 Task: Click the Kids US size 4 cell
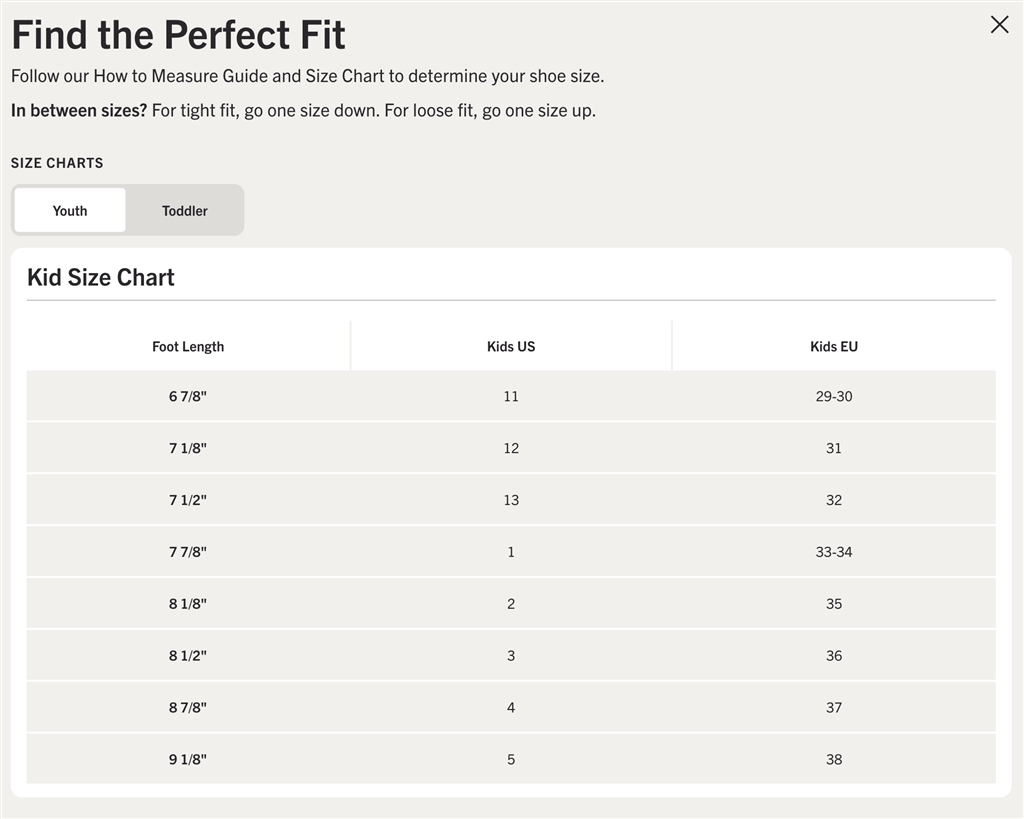(511, 708)
